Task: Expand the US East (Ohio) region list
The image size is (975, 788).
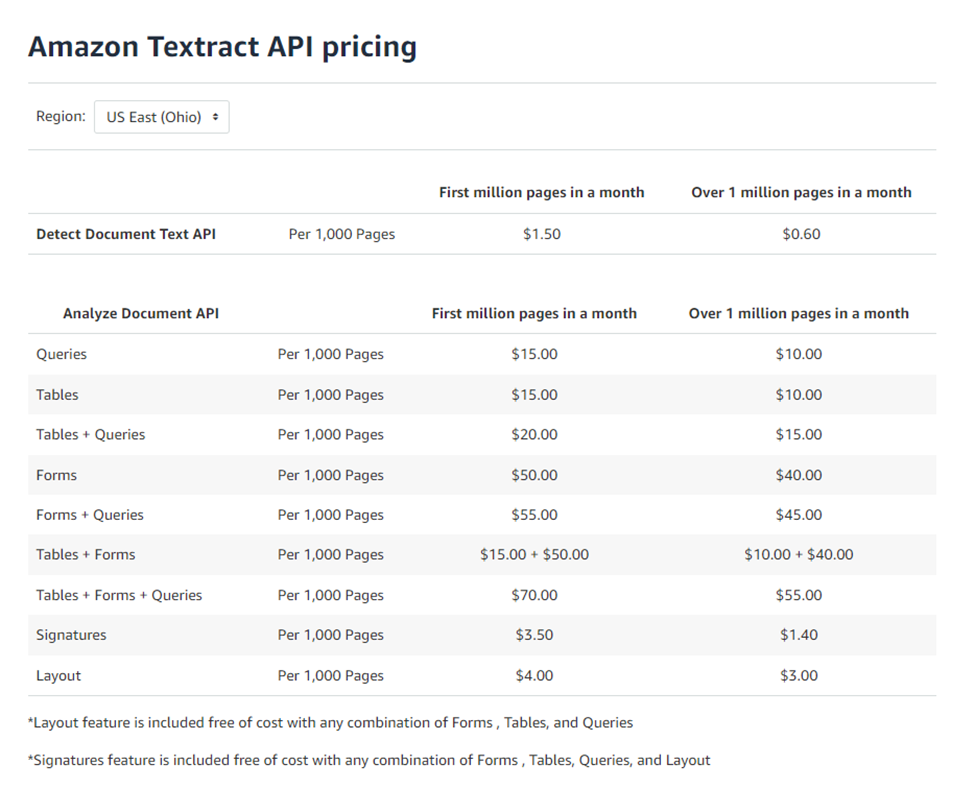Action: 161,116
